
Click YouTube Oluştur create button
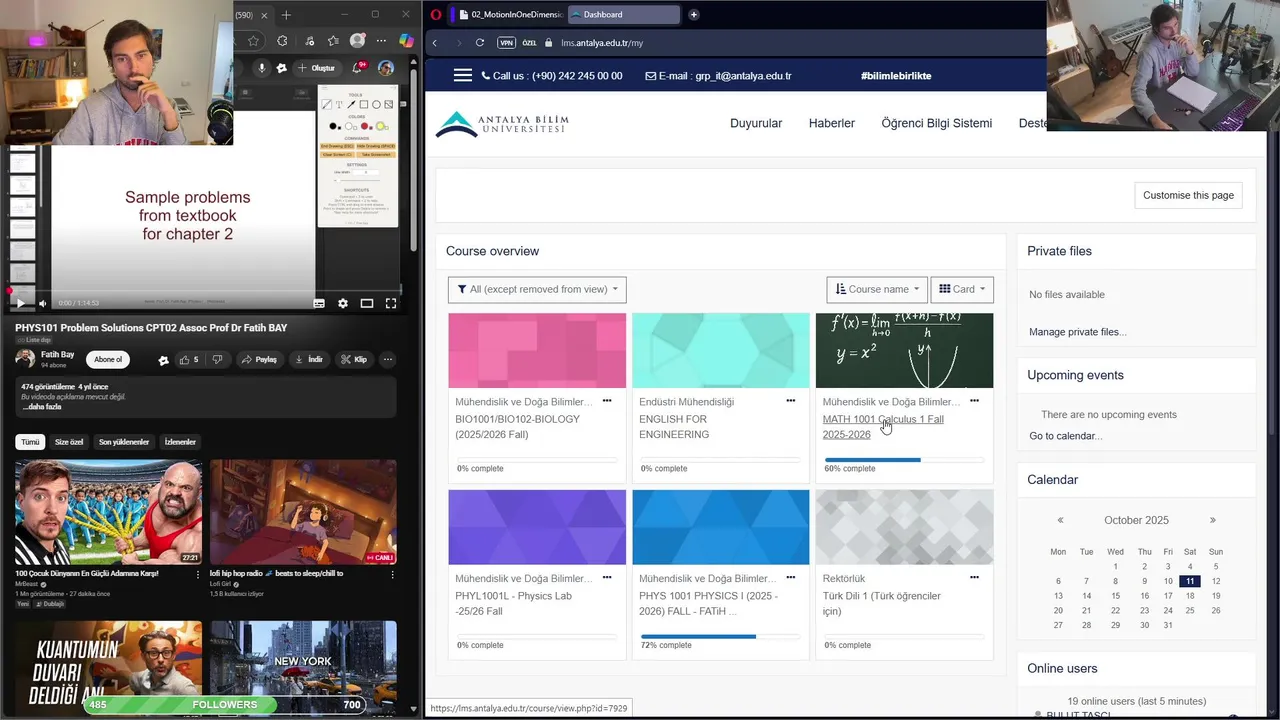(x=316, y=68)
